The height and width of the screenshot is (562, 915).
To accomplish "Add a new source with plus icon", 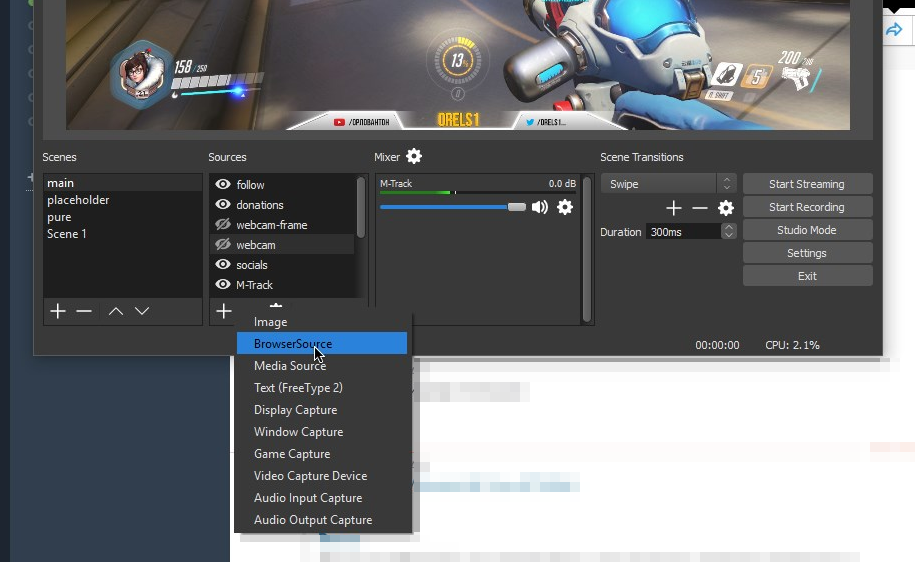I will [223, 311].
